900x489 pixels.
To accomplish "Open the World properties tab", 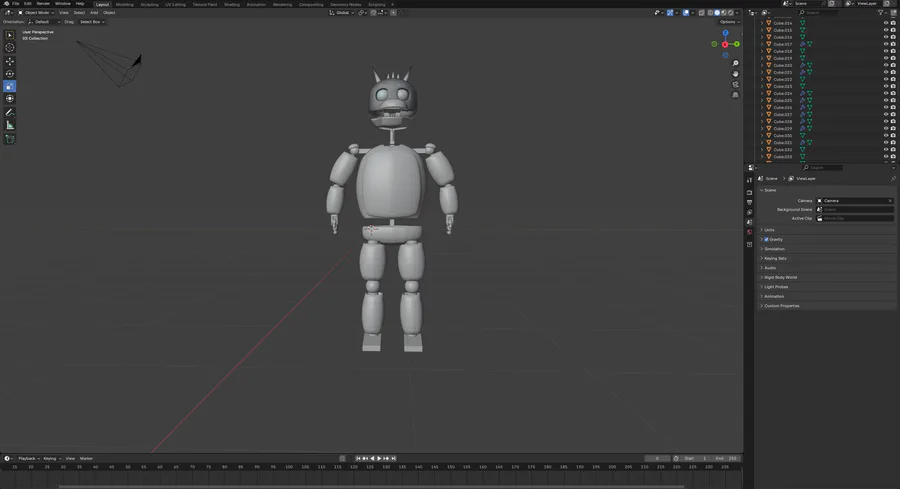I will pyautogui.click(x=750, y=232).
